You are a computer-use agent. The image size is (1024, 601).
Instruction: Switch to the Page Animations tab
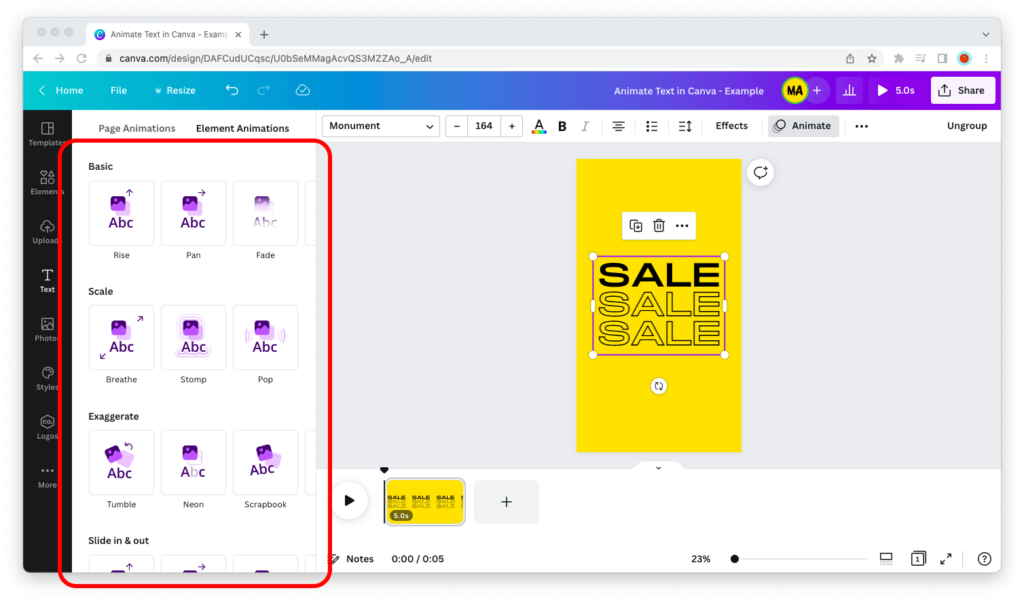tap(136, 128)
